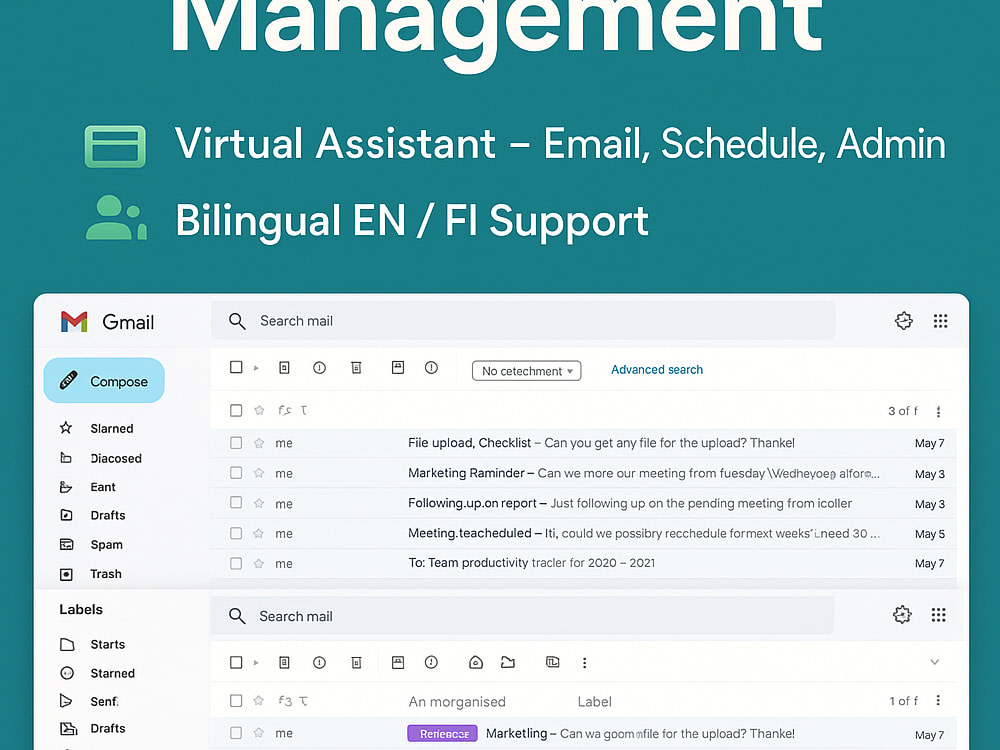1000x750 pixels.
Task: Click the Gmail logo icon
Action: point(74,321)
